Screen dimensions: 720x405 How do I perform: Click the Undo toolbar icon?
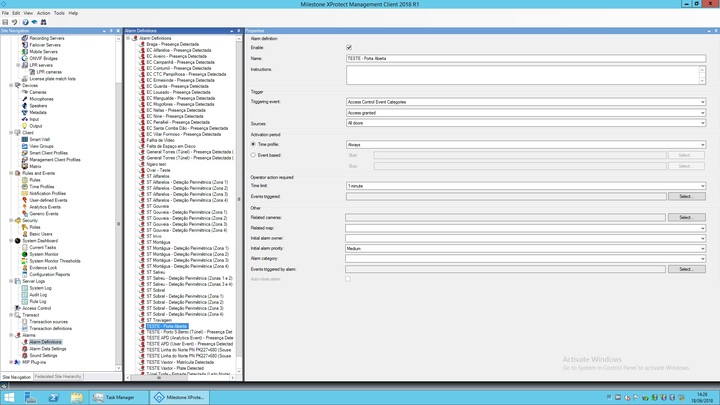15,22
